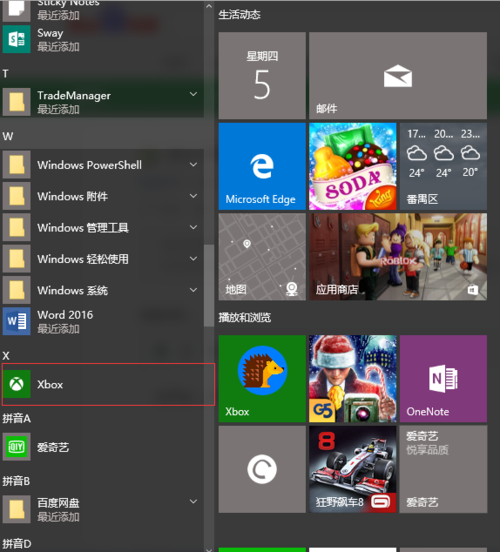Viewport: 500px width, 552px height.
Task: Click the TradeManager folder icon
Action: pyautogui.click(x=17, y=102)
